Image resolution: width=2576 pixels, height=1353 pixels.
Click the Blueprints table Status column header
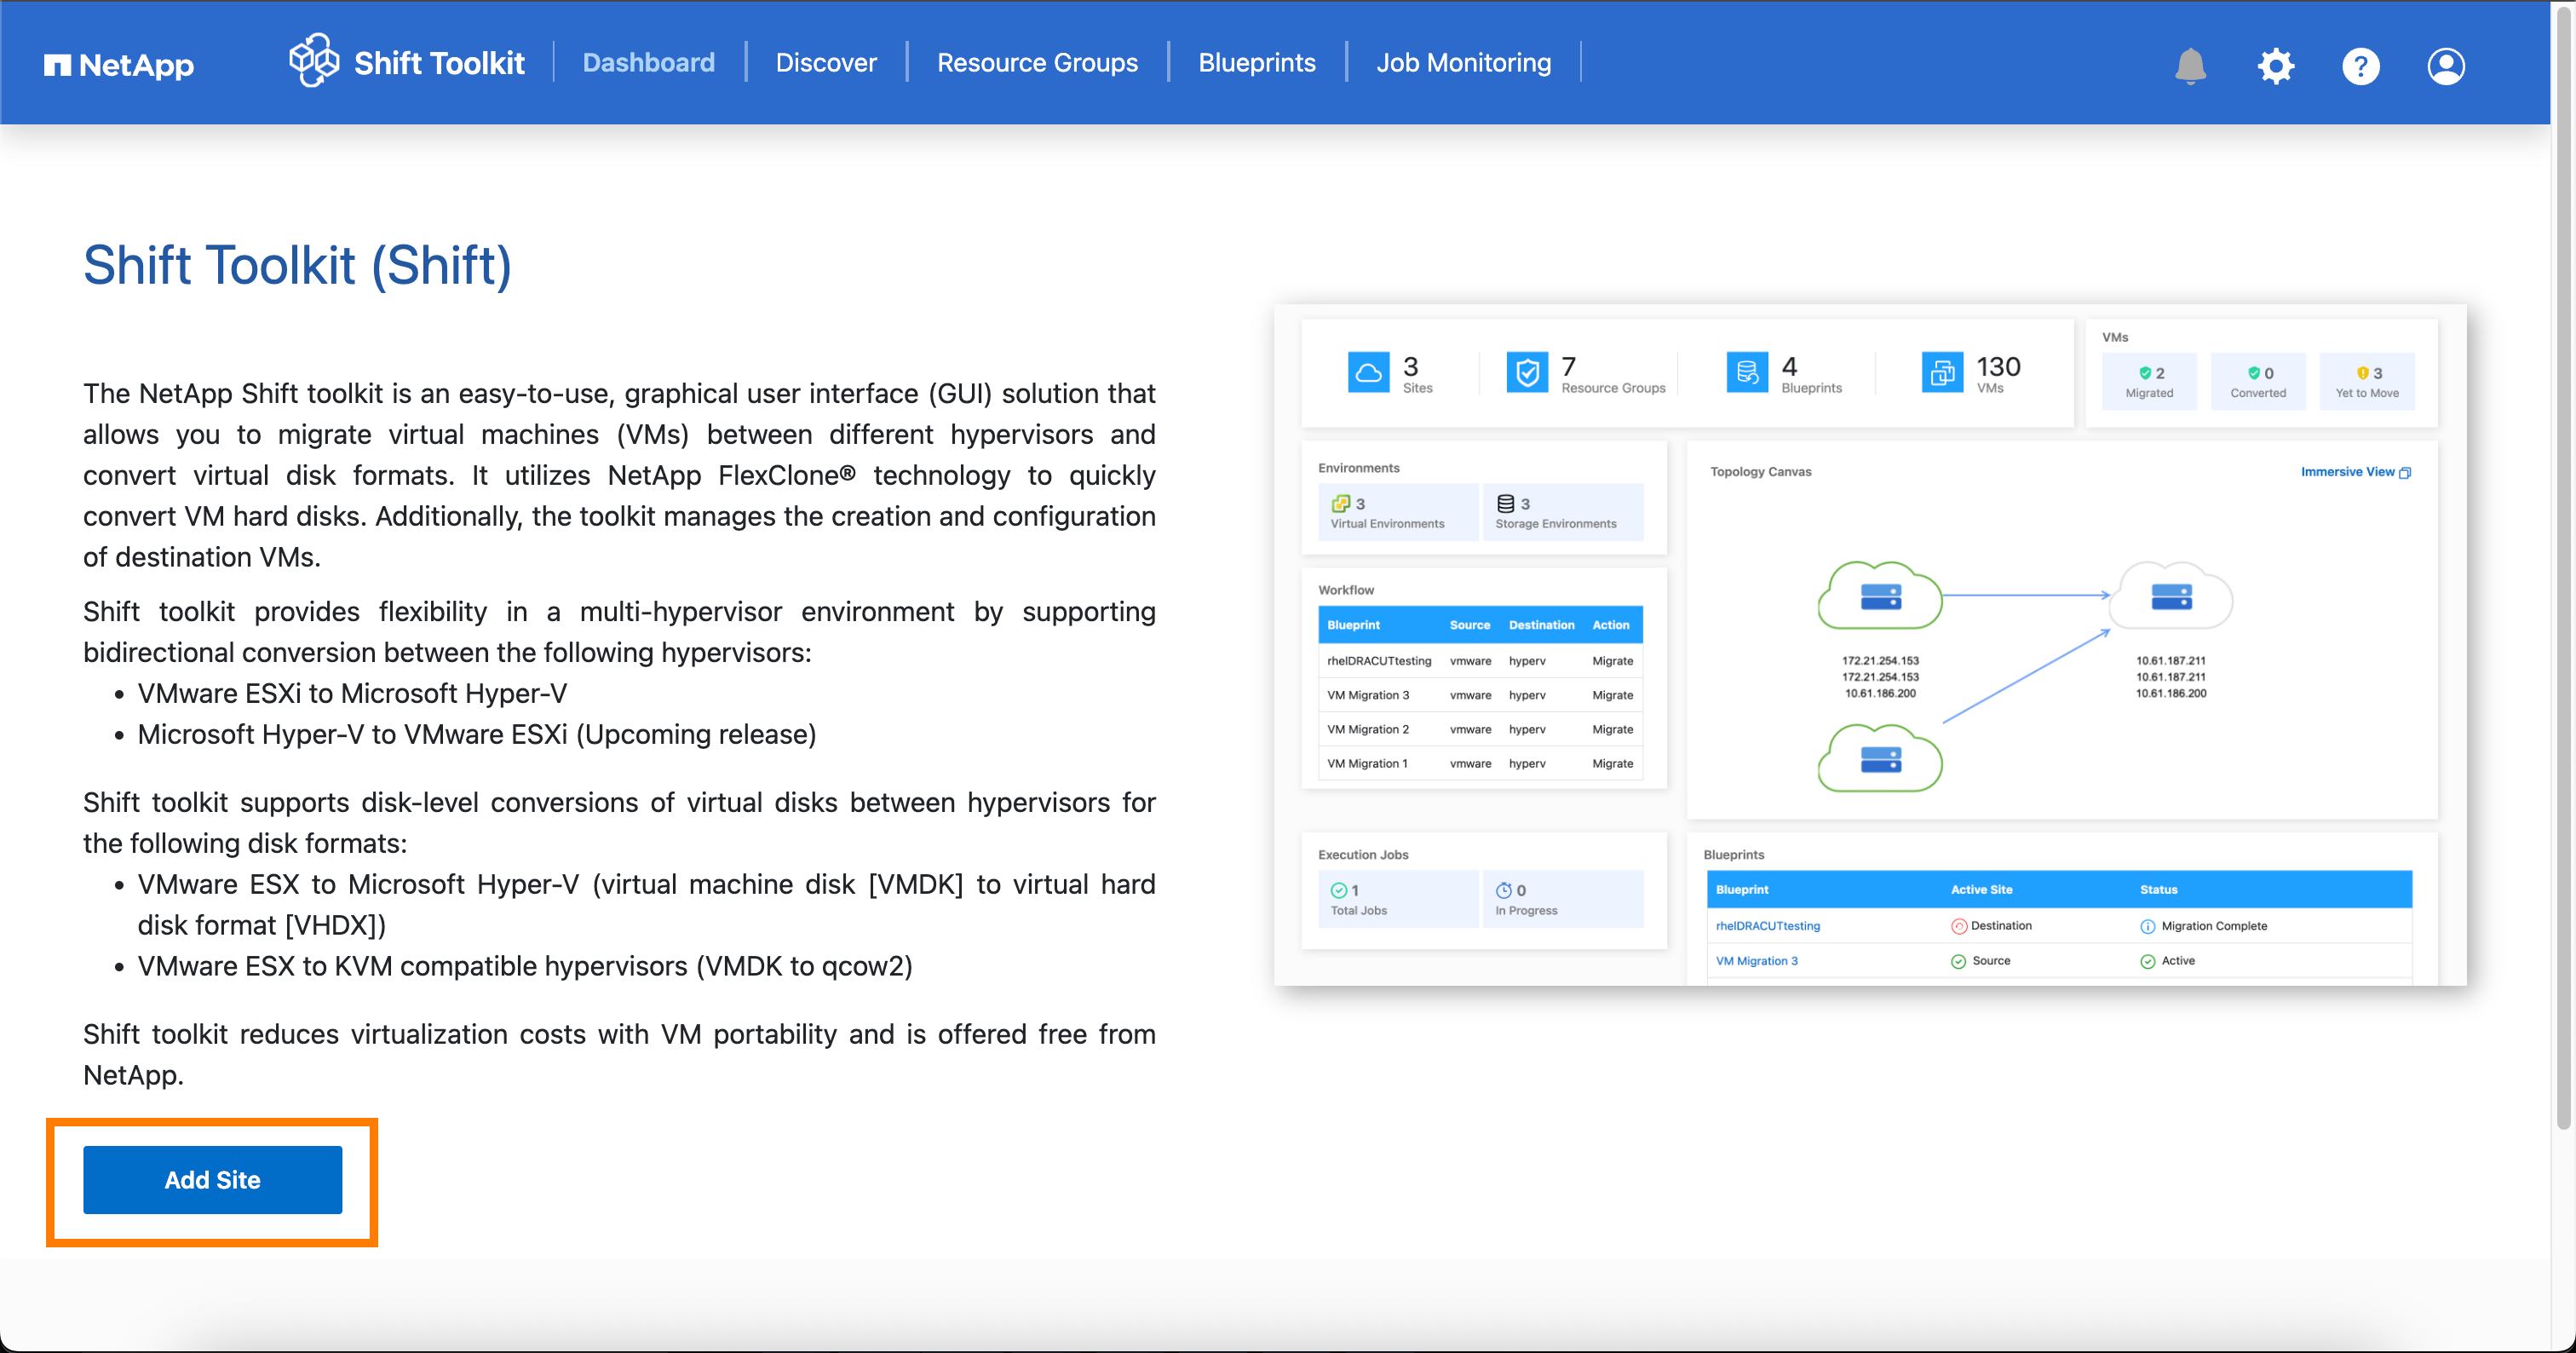(2158, 890)
